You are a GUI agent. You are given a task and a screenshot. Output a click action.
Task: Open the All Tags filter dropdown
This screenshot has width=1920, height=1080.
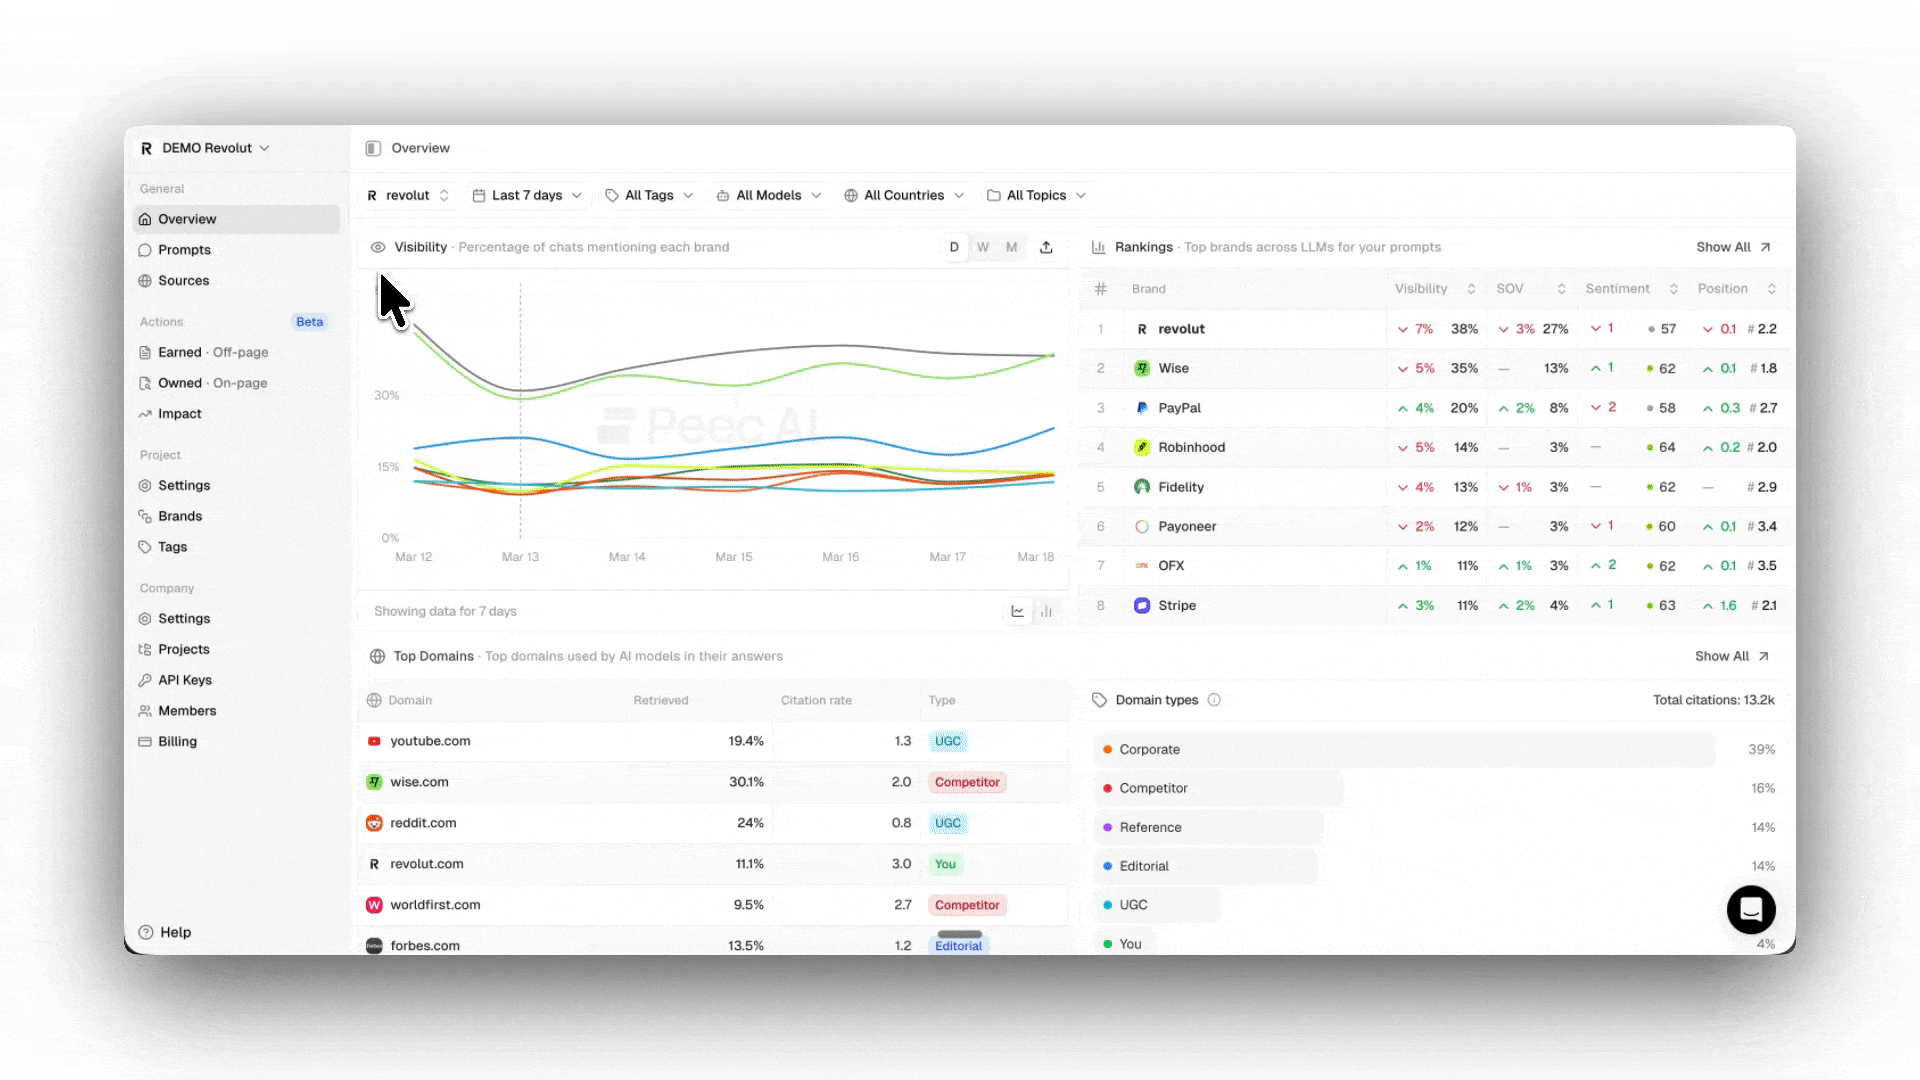point(649,195)
